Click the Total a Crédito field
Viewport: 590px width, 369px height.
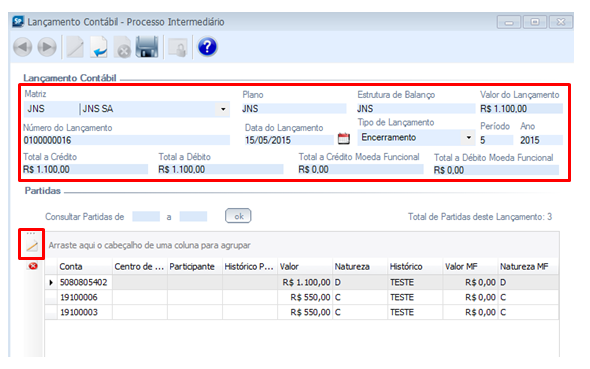tap(85, 169)
